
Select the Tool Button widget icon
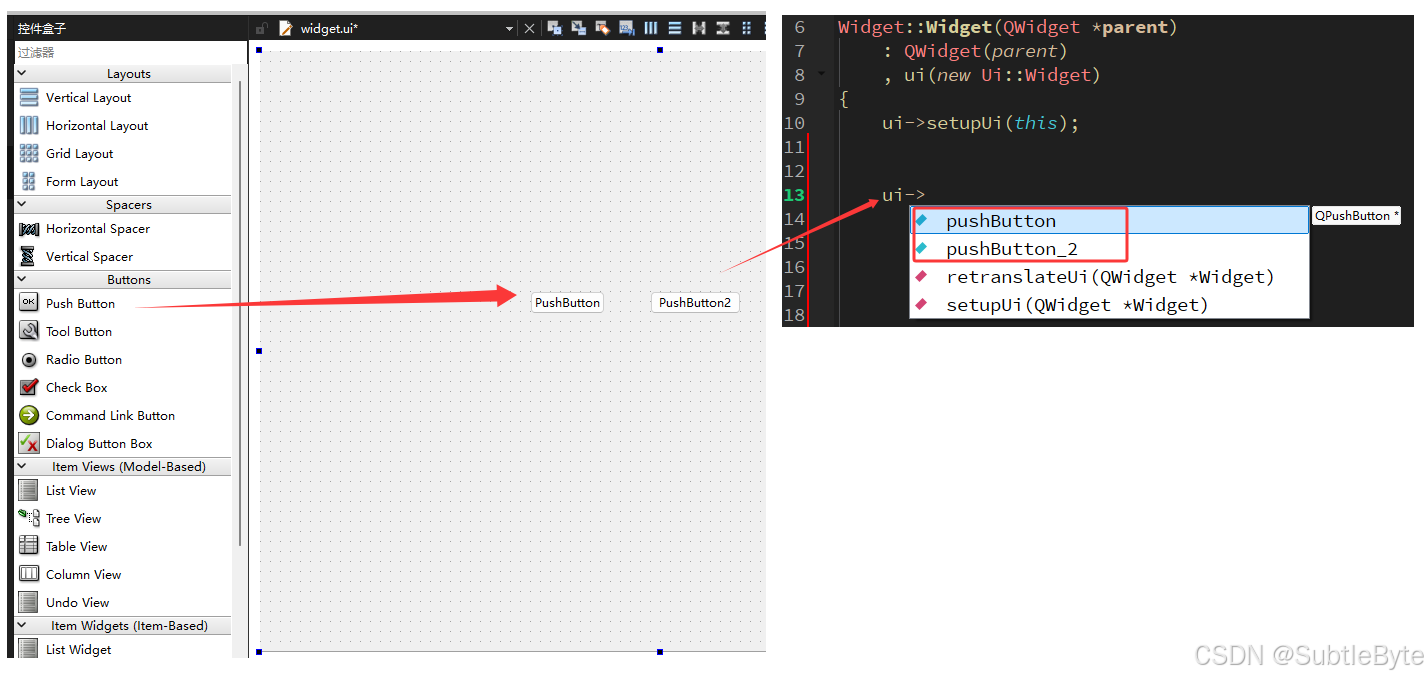pyautogui.click(x=29, y=331)
